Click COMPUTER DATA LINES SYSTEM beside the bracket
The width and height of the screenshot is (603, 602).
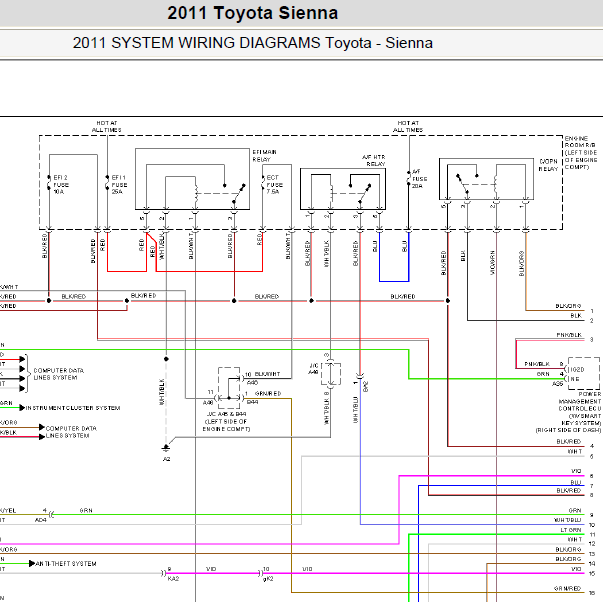pyautogui.click(x=59, y=374)
